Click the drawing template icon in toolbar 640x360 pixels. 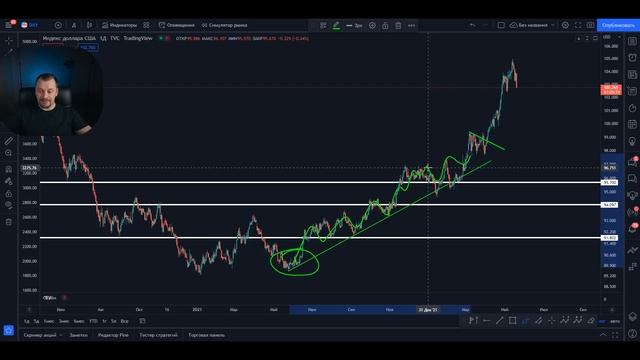click(x=323, y=25)
